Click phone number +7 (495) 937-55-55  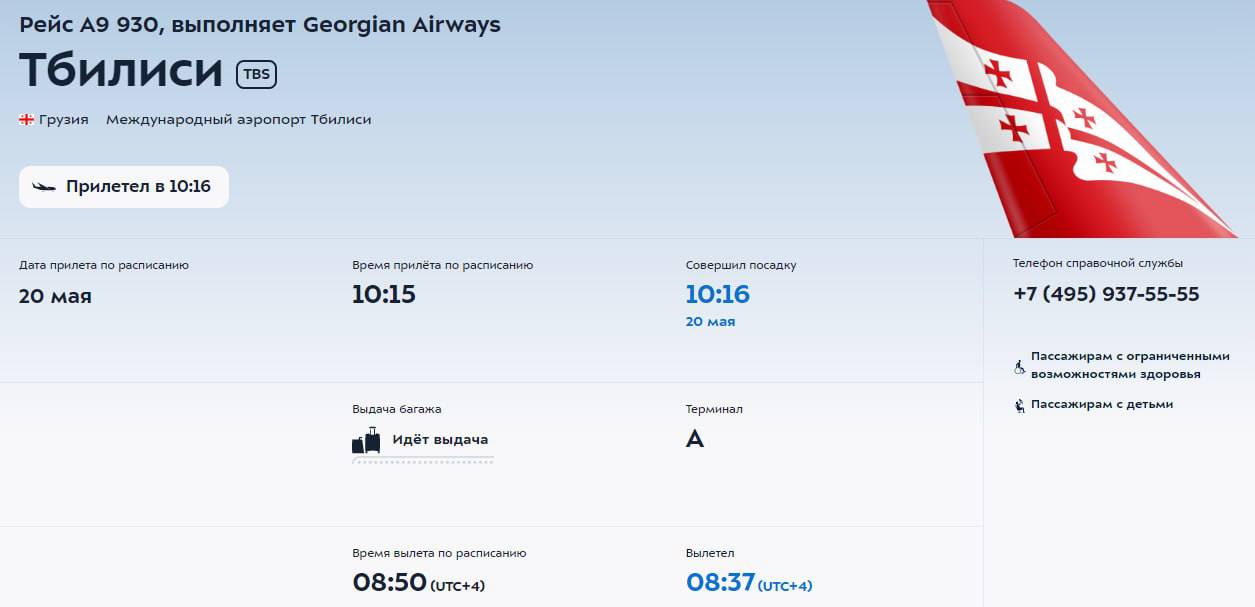click(x=1106, y=294)
